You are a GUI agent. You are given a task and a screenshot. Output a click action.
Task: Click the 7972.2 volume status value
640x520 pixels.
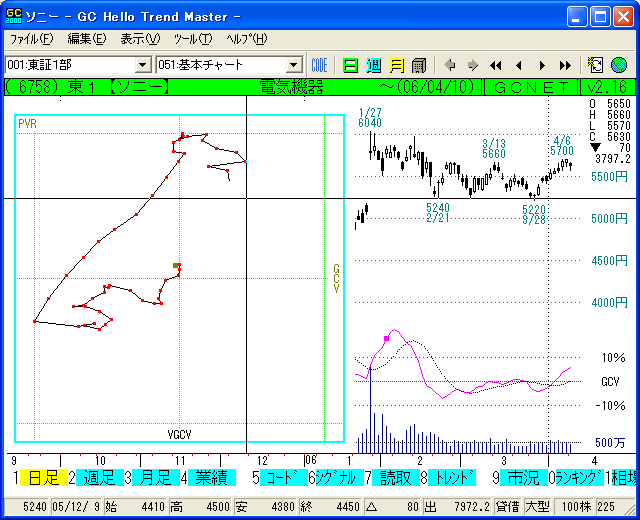click(472, 507)
